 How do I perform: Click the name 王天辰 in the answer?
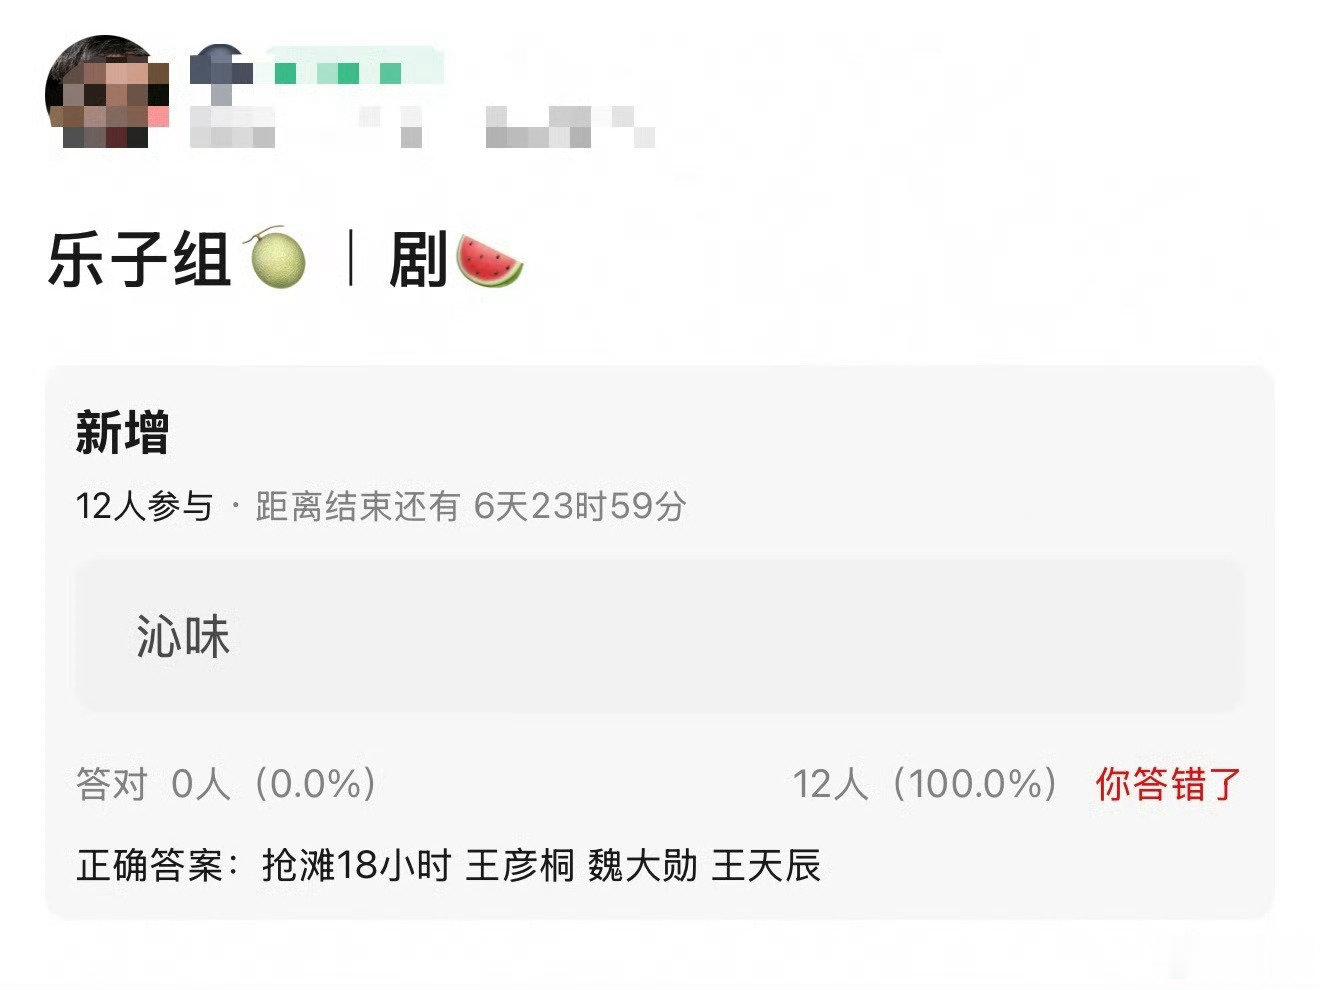(x=766, y=865)
